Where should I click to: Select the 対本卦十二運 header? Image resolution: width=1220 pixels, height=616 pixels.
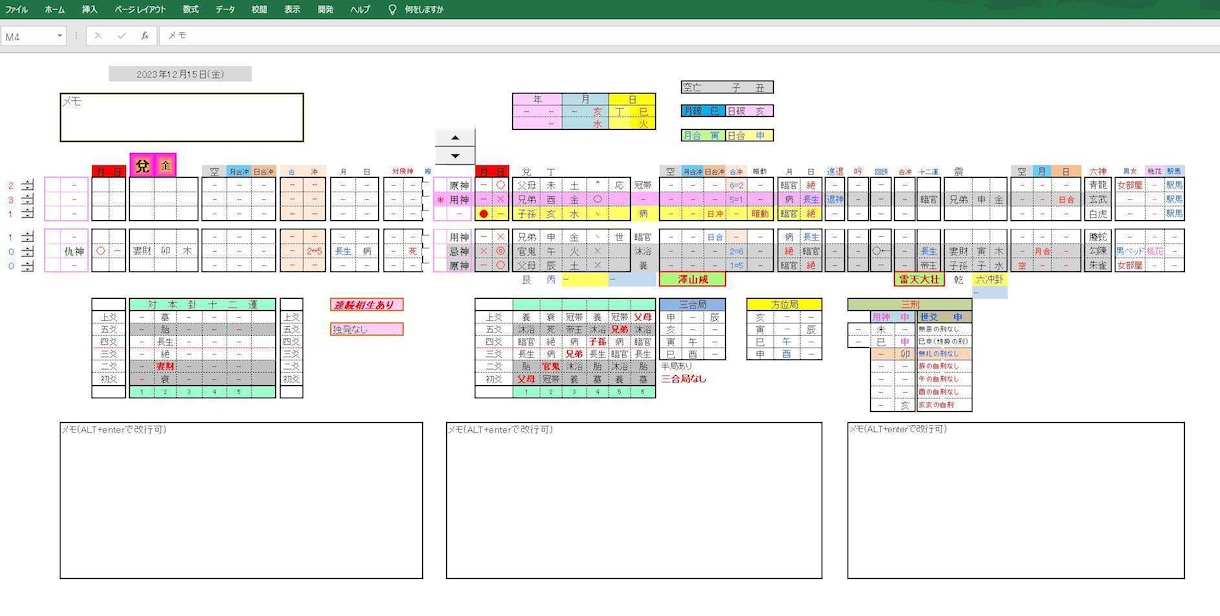(x=202, y=304)
